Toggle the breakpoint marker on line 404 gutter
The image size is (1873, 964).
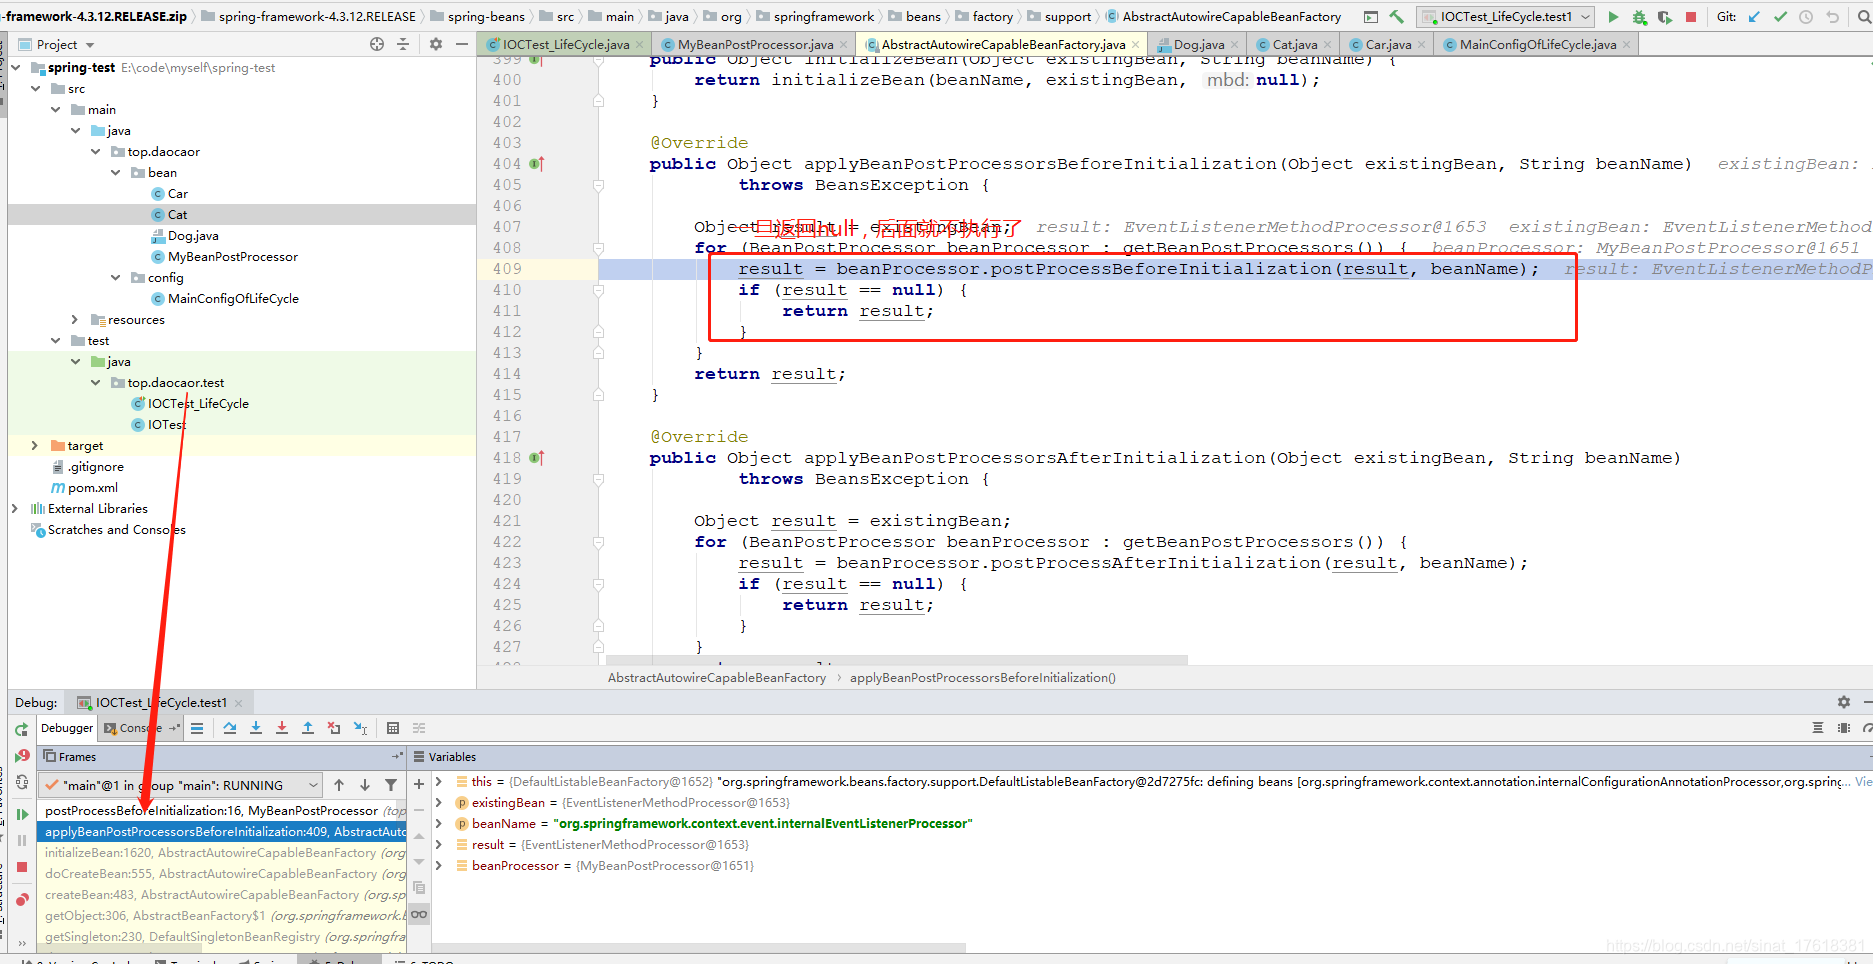(537, 164)
